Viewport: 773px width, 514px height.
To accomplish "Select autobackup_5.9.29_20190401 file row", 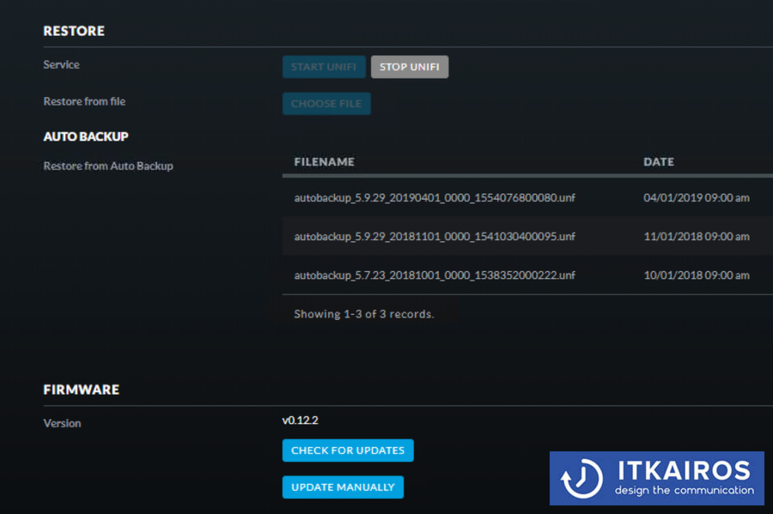I will (x=527, y=198).
